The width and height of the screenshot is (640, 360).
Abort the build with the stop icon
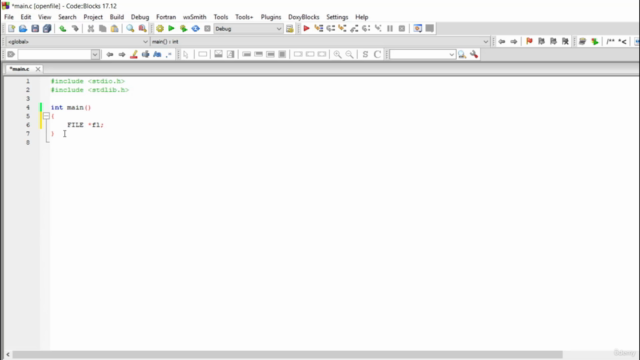(207, 29)
